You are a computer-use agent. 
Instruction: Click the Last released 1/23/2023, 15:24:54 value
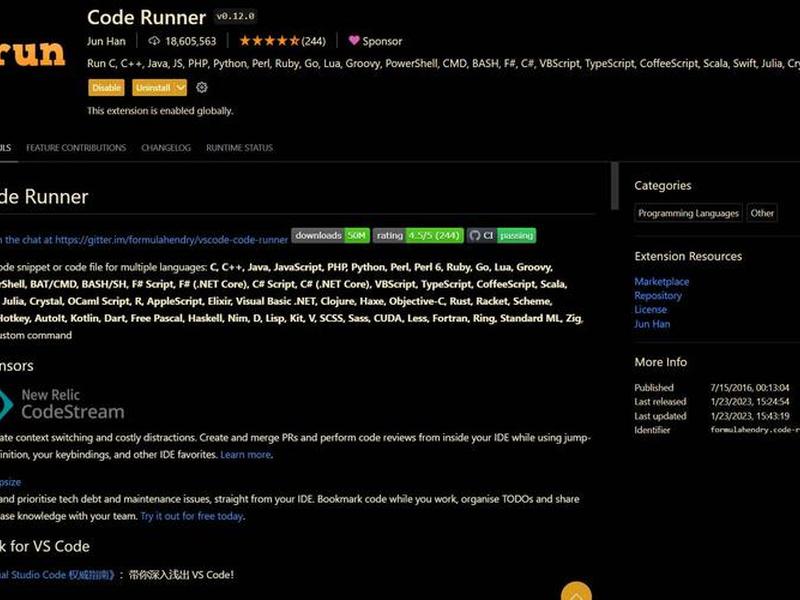pos(749,402)
